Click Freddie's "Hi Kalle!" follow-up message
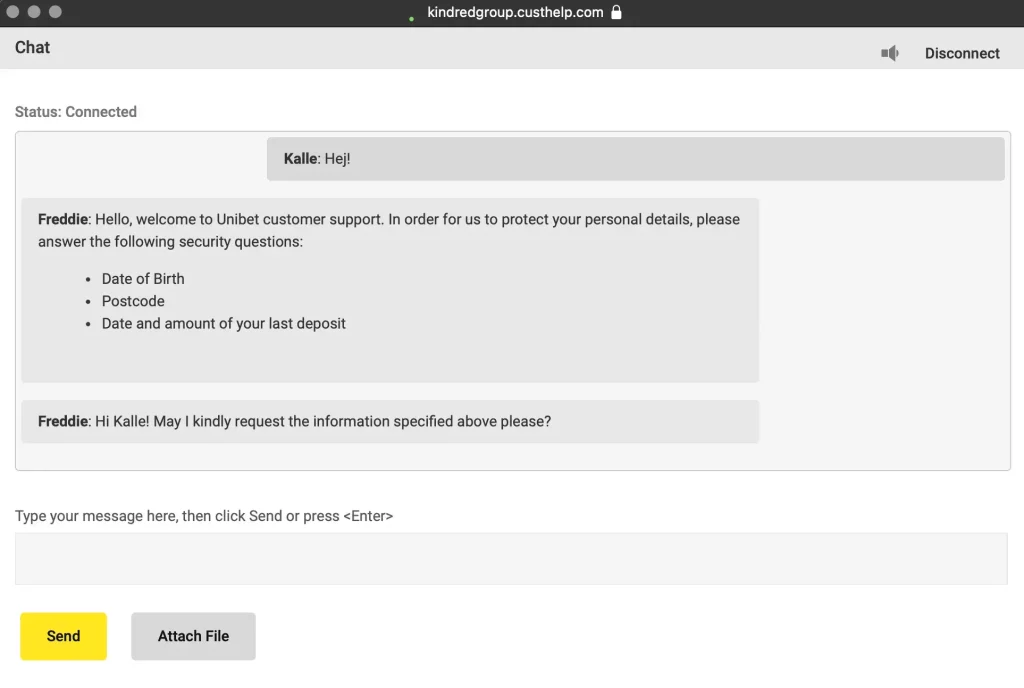Screen dimensions: 1024x688 pyautogui.click(x=390, y=422)
